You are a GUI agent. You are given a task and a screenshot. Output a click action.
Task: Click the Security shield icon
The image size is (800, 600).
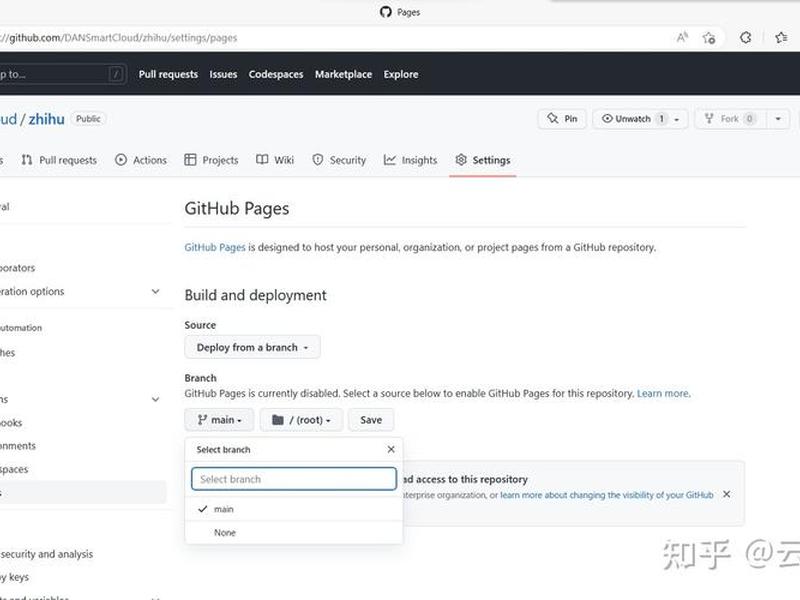(x=318, y=160)
